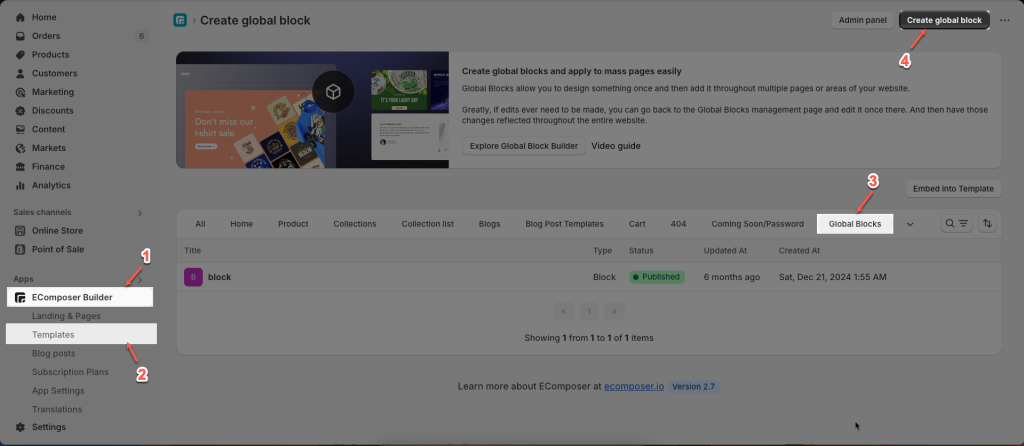Click the Updated At column header
This screenshot has height=446, width=1024.
[x=725, y=251]
